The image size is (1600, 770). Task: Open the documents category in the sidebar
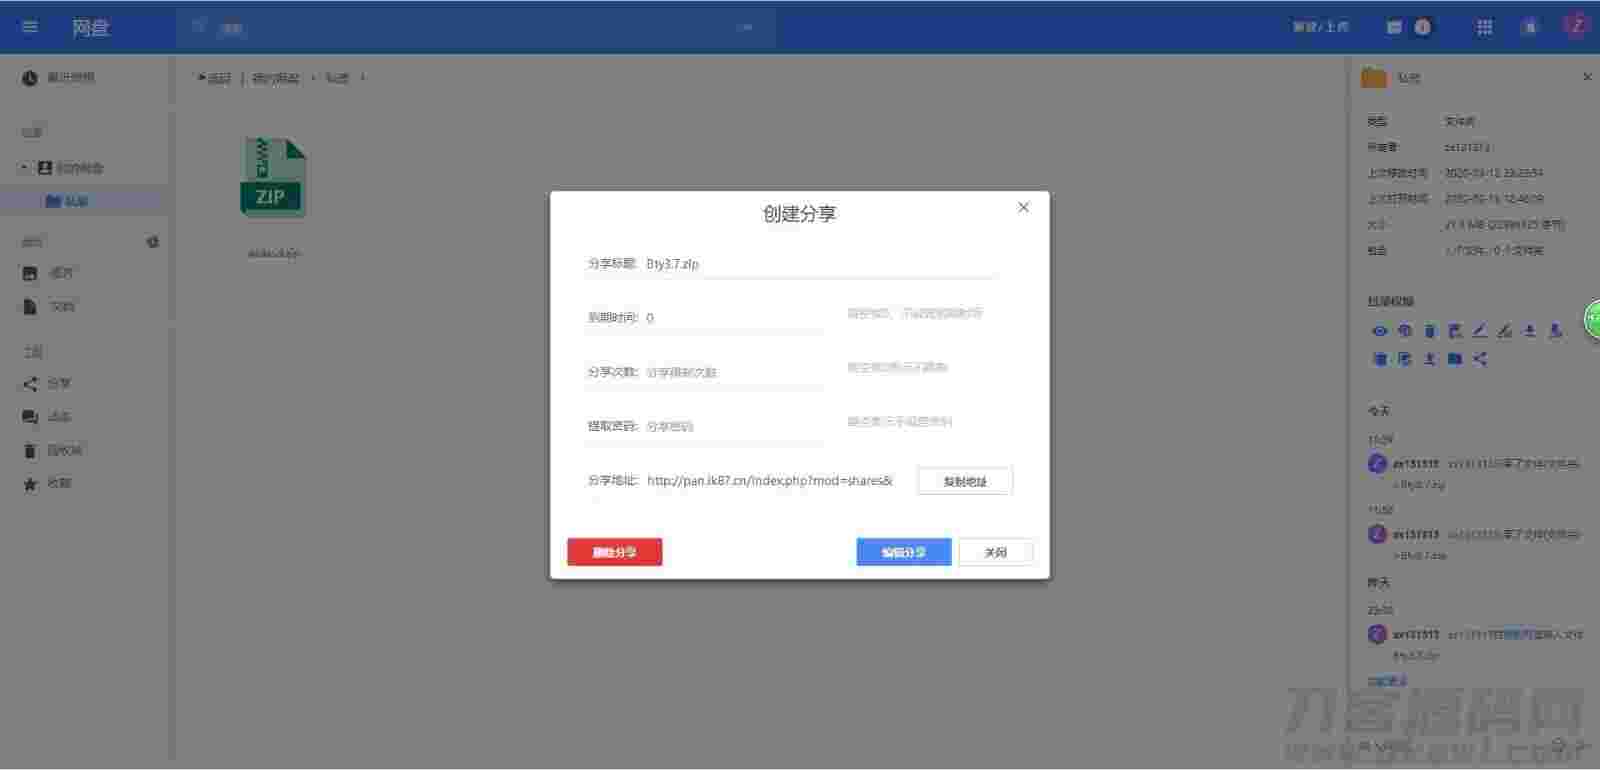pos(50,307)
